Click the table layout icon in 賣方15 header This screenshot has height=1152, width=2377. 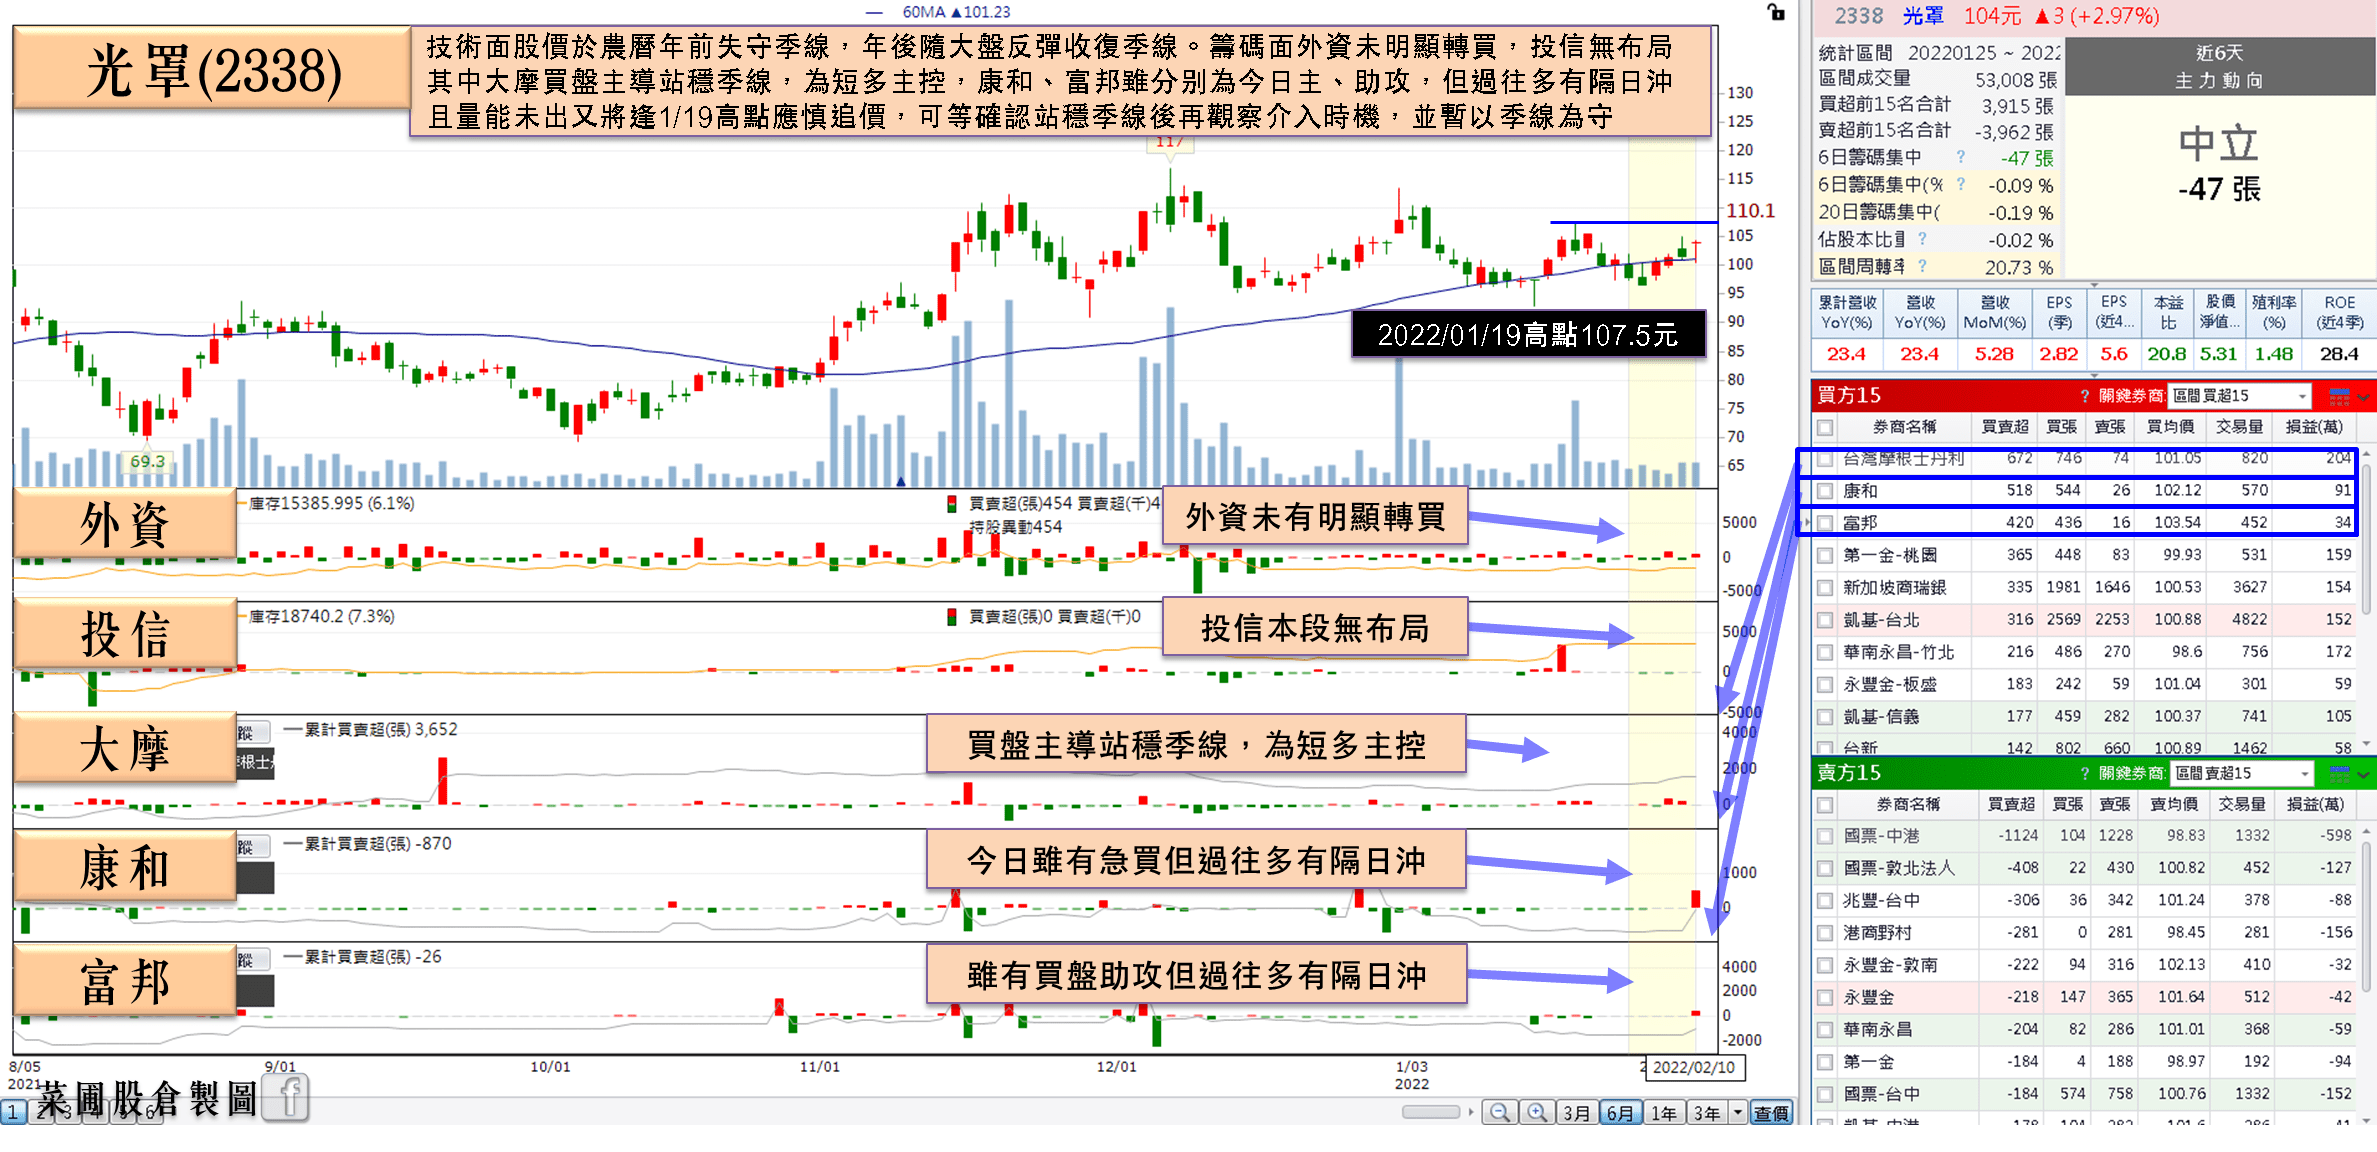2339,773
